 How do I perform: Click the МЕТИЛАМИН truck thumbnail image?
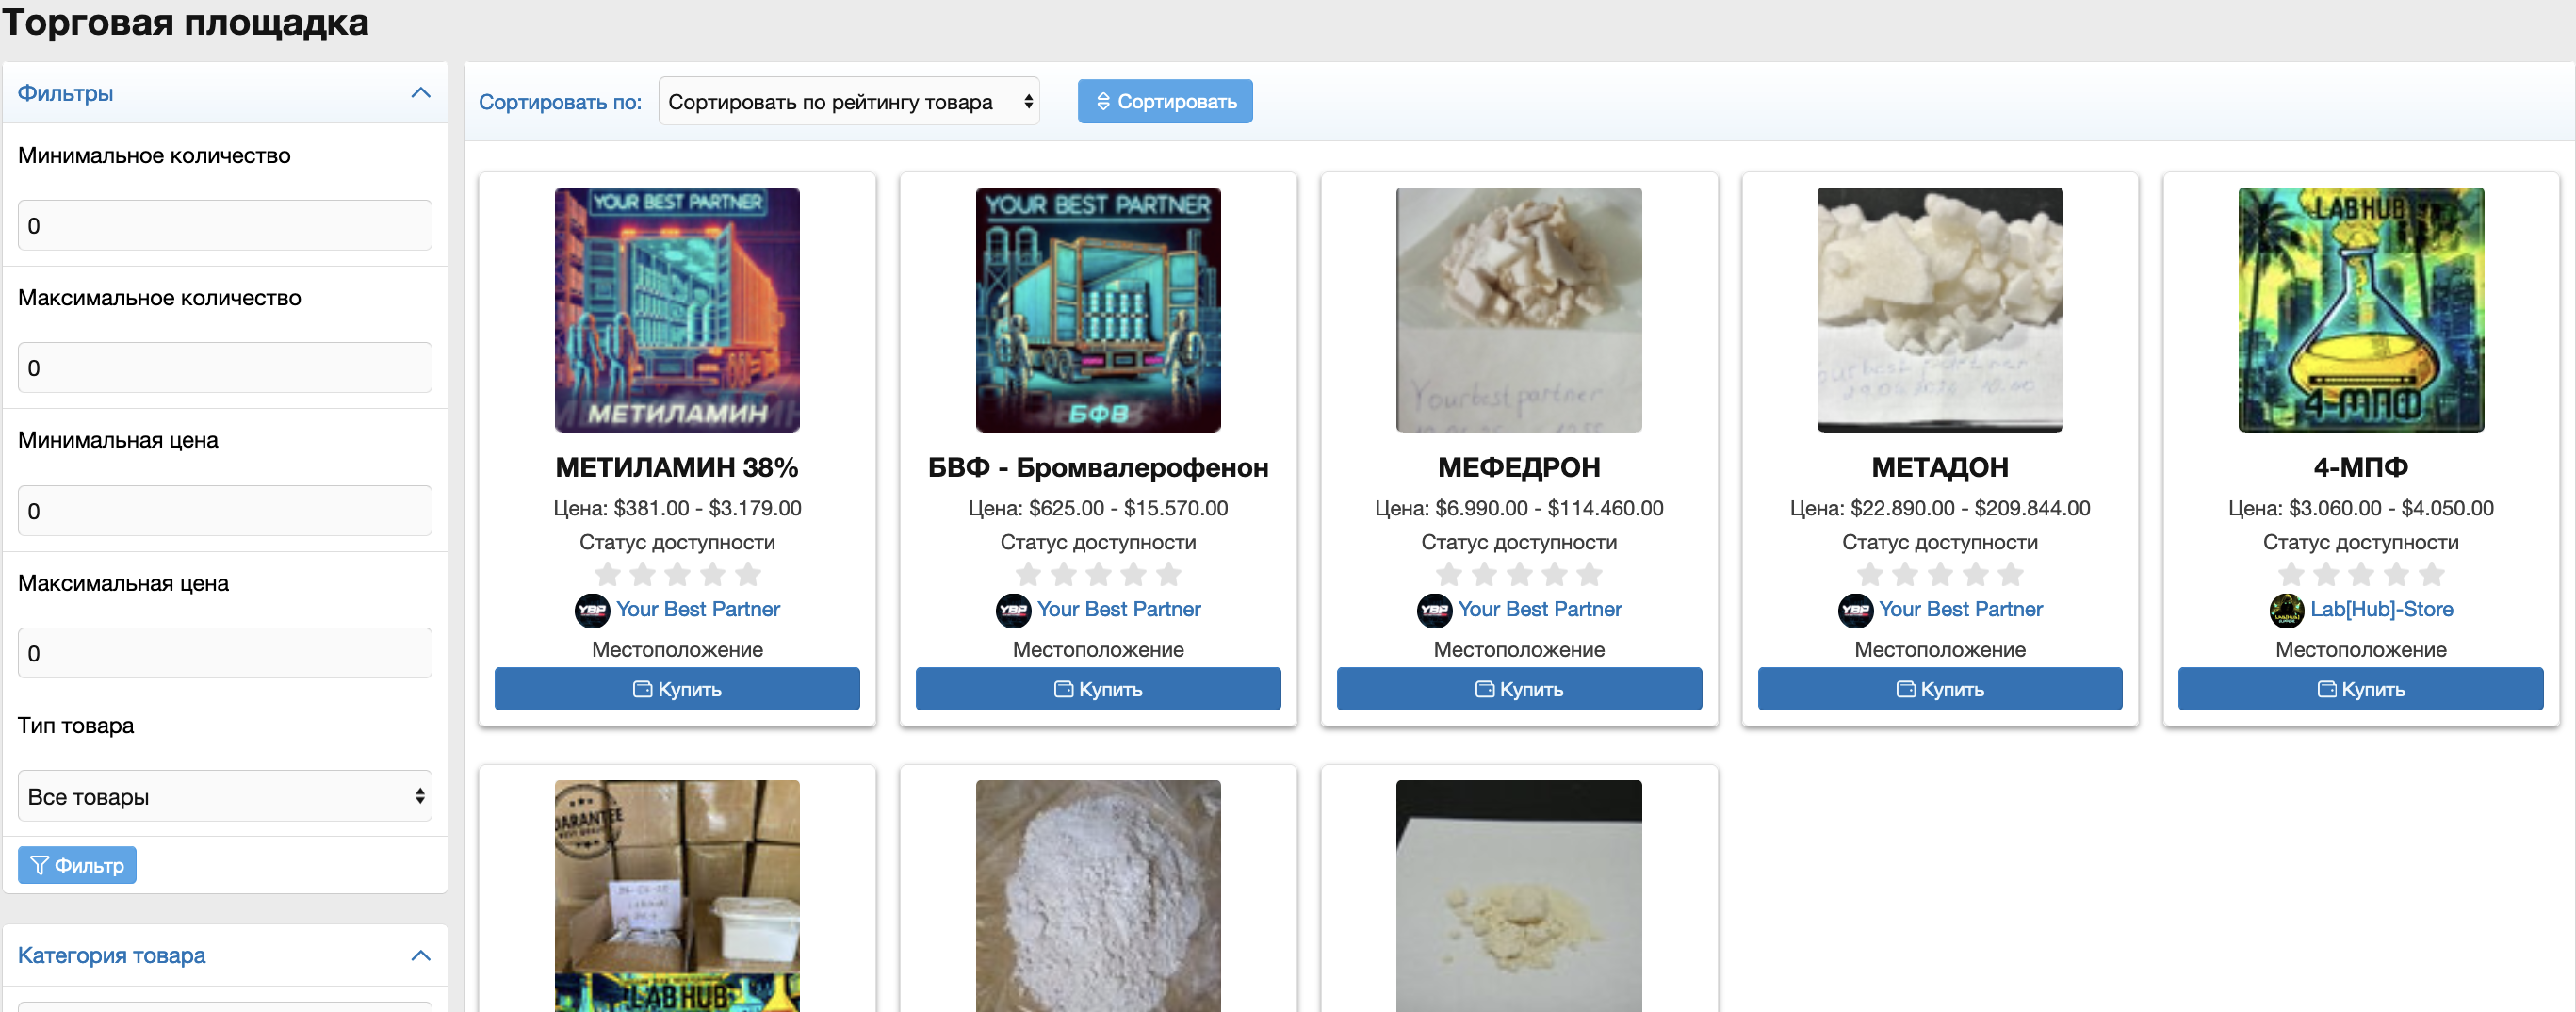[677, 310]
